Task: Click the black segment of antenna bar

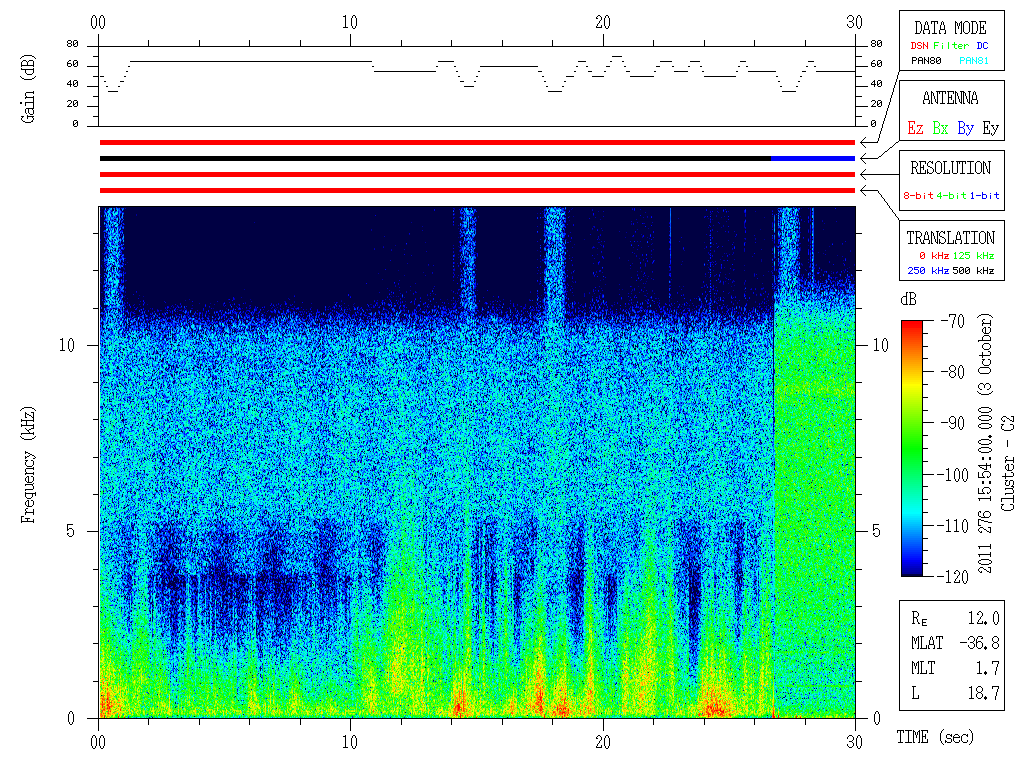Action: (436, 159)
